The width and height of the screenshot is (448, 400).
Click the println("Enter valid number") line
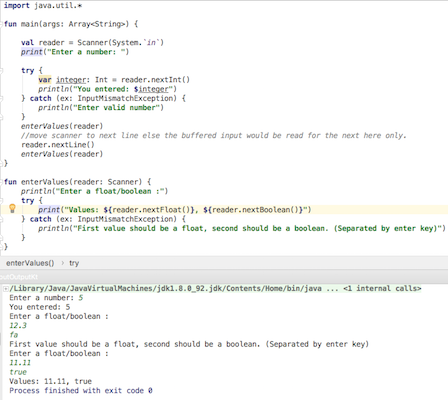click(x=101, y=108)
